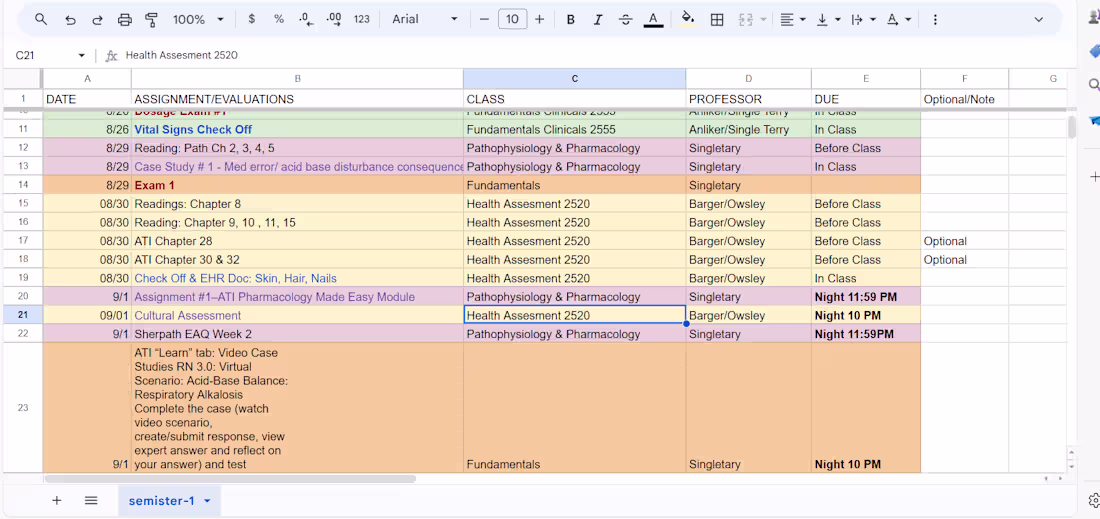Select column D header

[x=749, y=79]
